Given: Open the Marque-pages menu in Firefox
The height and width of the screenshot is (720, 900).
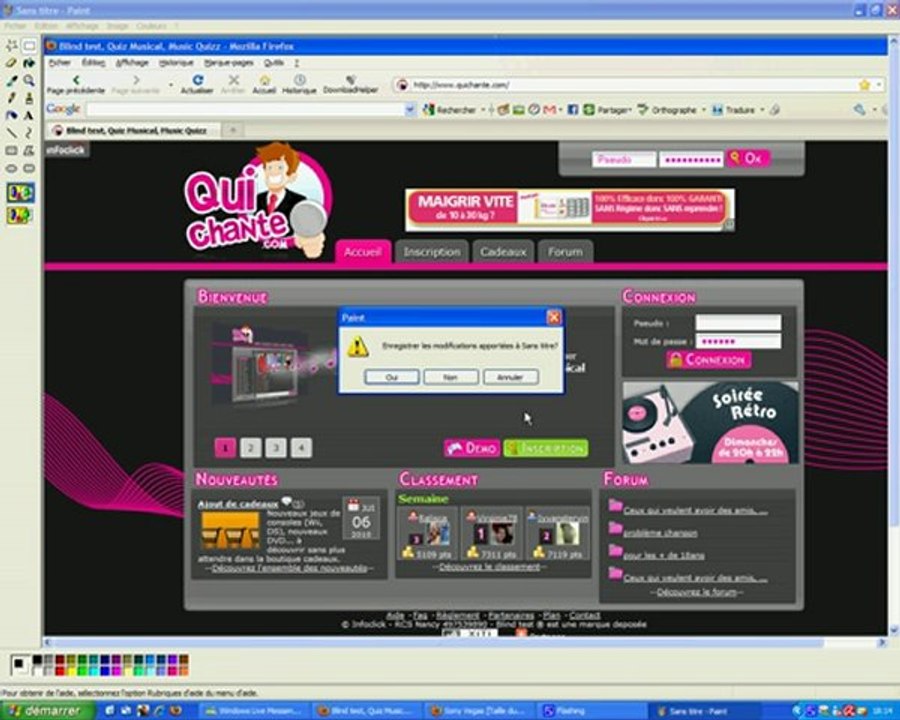Looking at the screenshot, I should pos(228,63).
